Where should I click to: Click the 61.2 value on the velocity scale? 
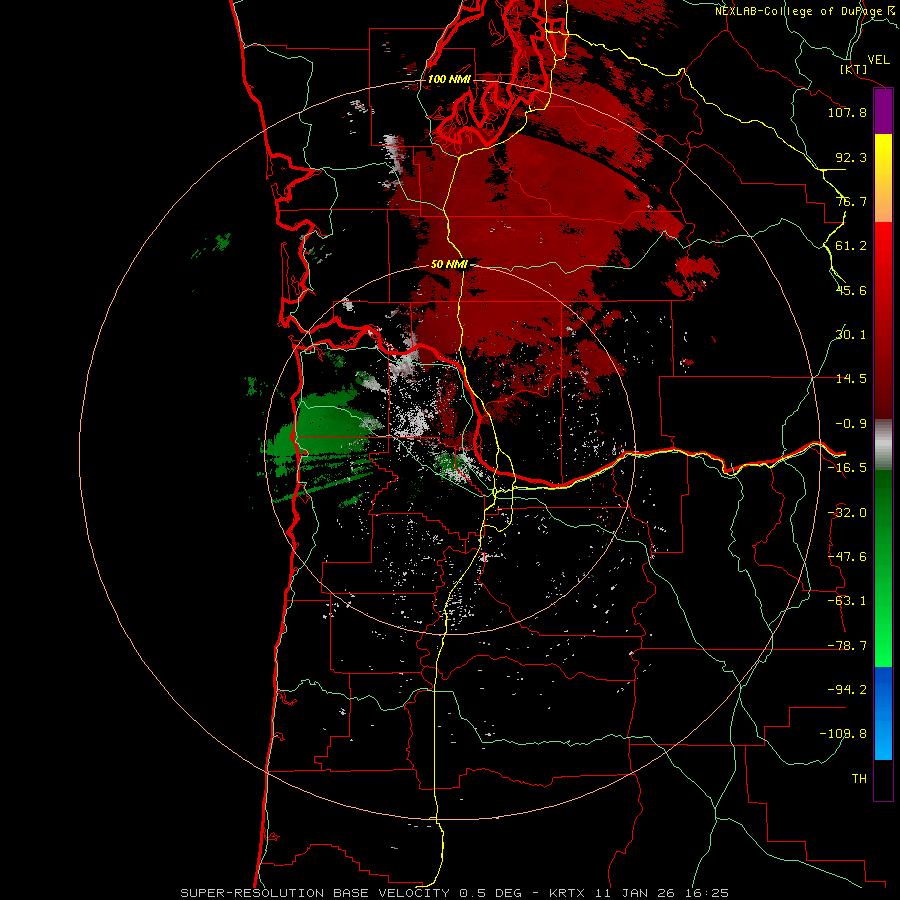click(851, 246)
